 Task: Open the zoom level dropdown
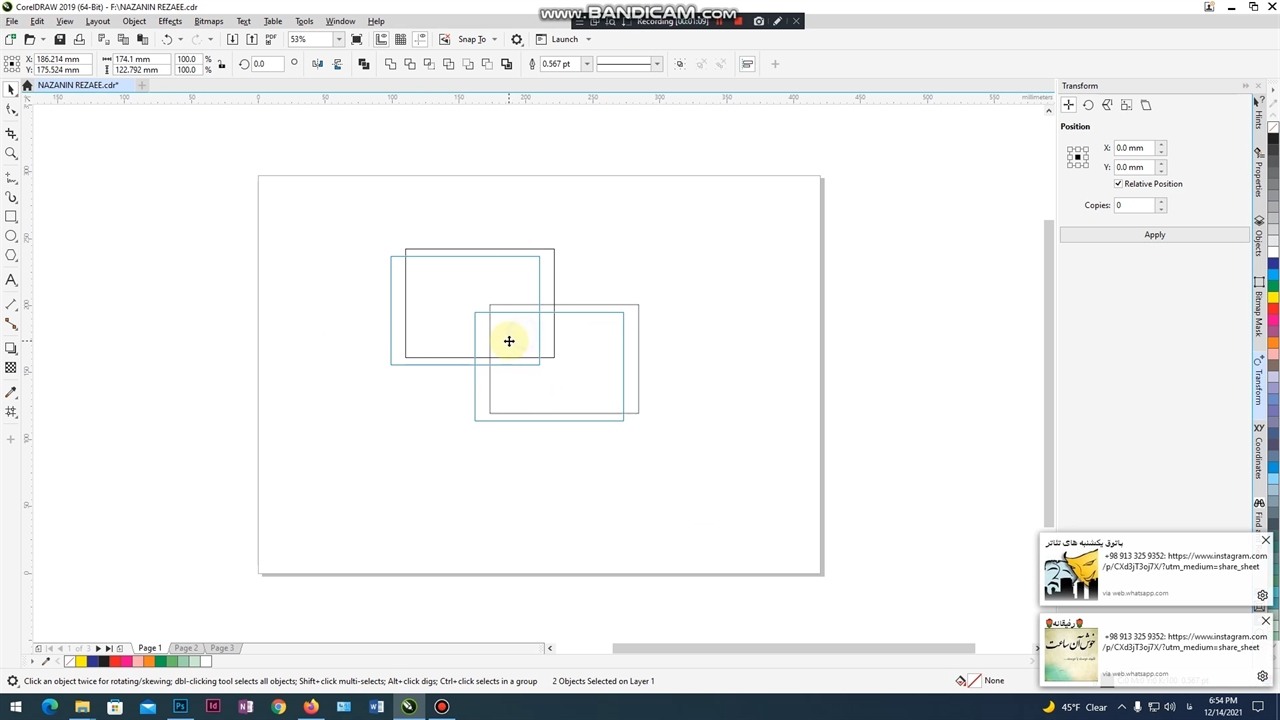pyautogui.click(x=339, y=40)
